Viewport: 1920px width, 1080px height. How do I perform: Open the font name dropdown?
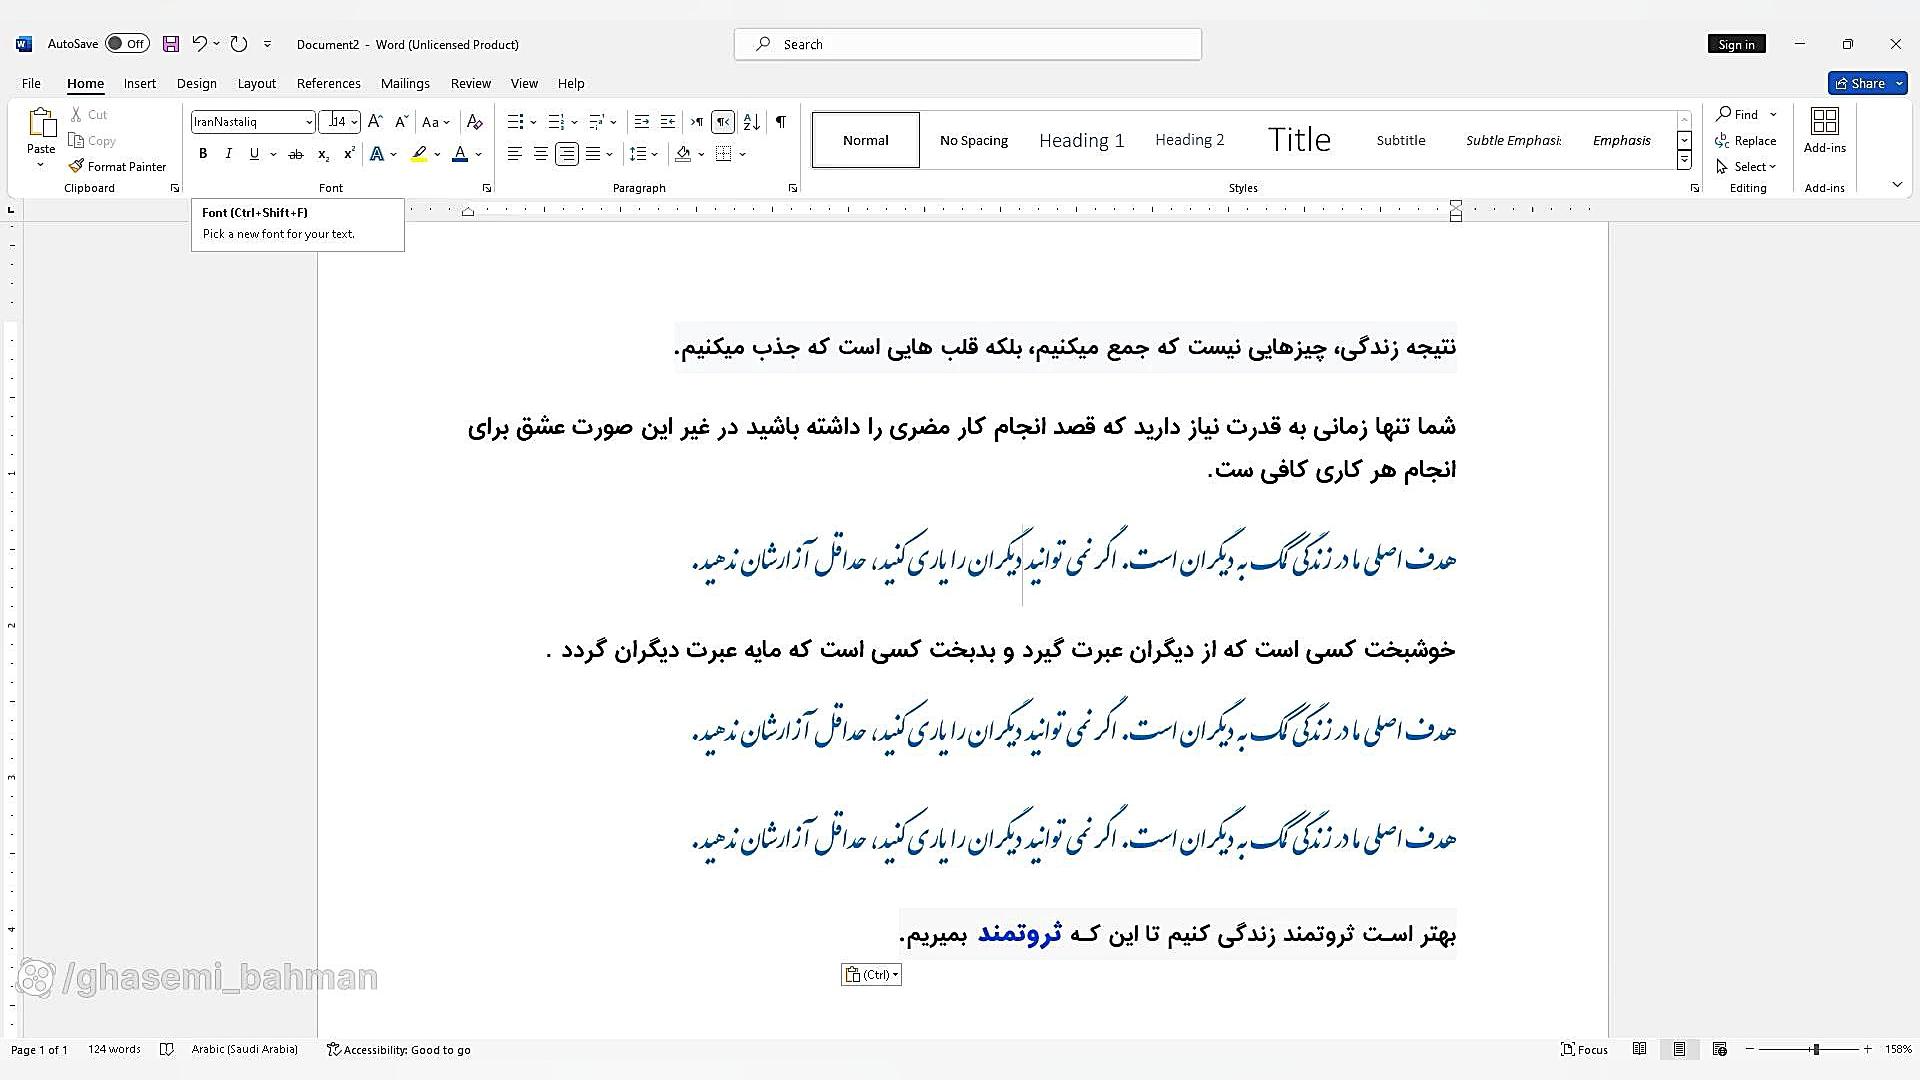point(309,122)
